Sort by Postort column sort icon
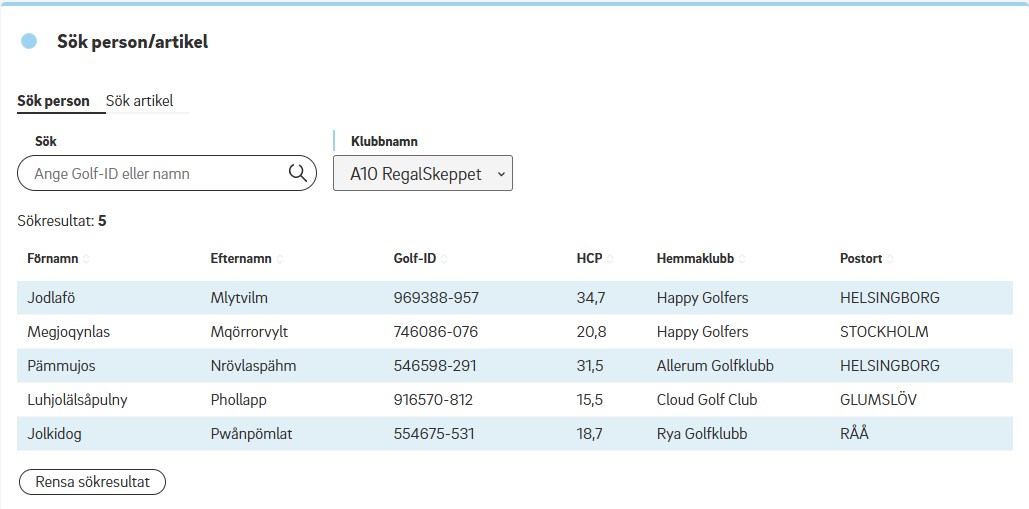 (x=890, y=259)
